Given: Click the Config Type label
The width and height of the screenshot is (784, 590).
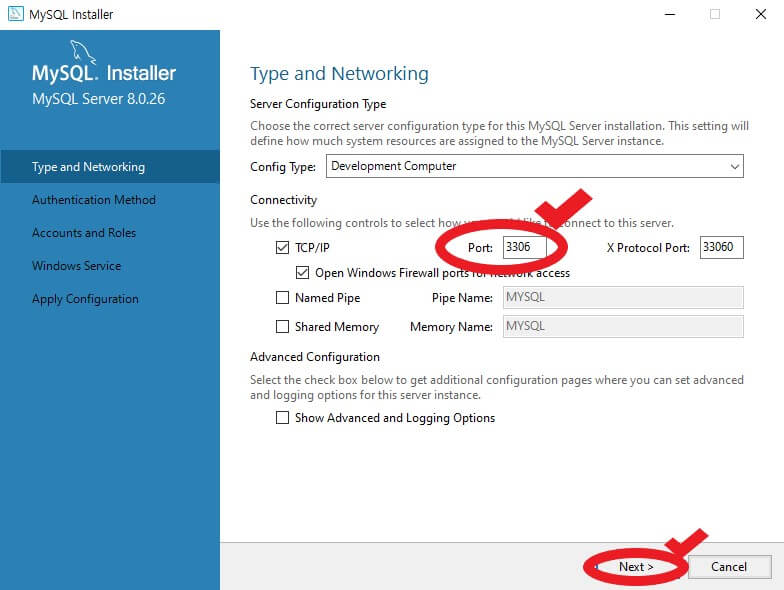Looking at the screenshot, I should tap(283, 166).
